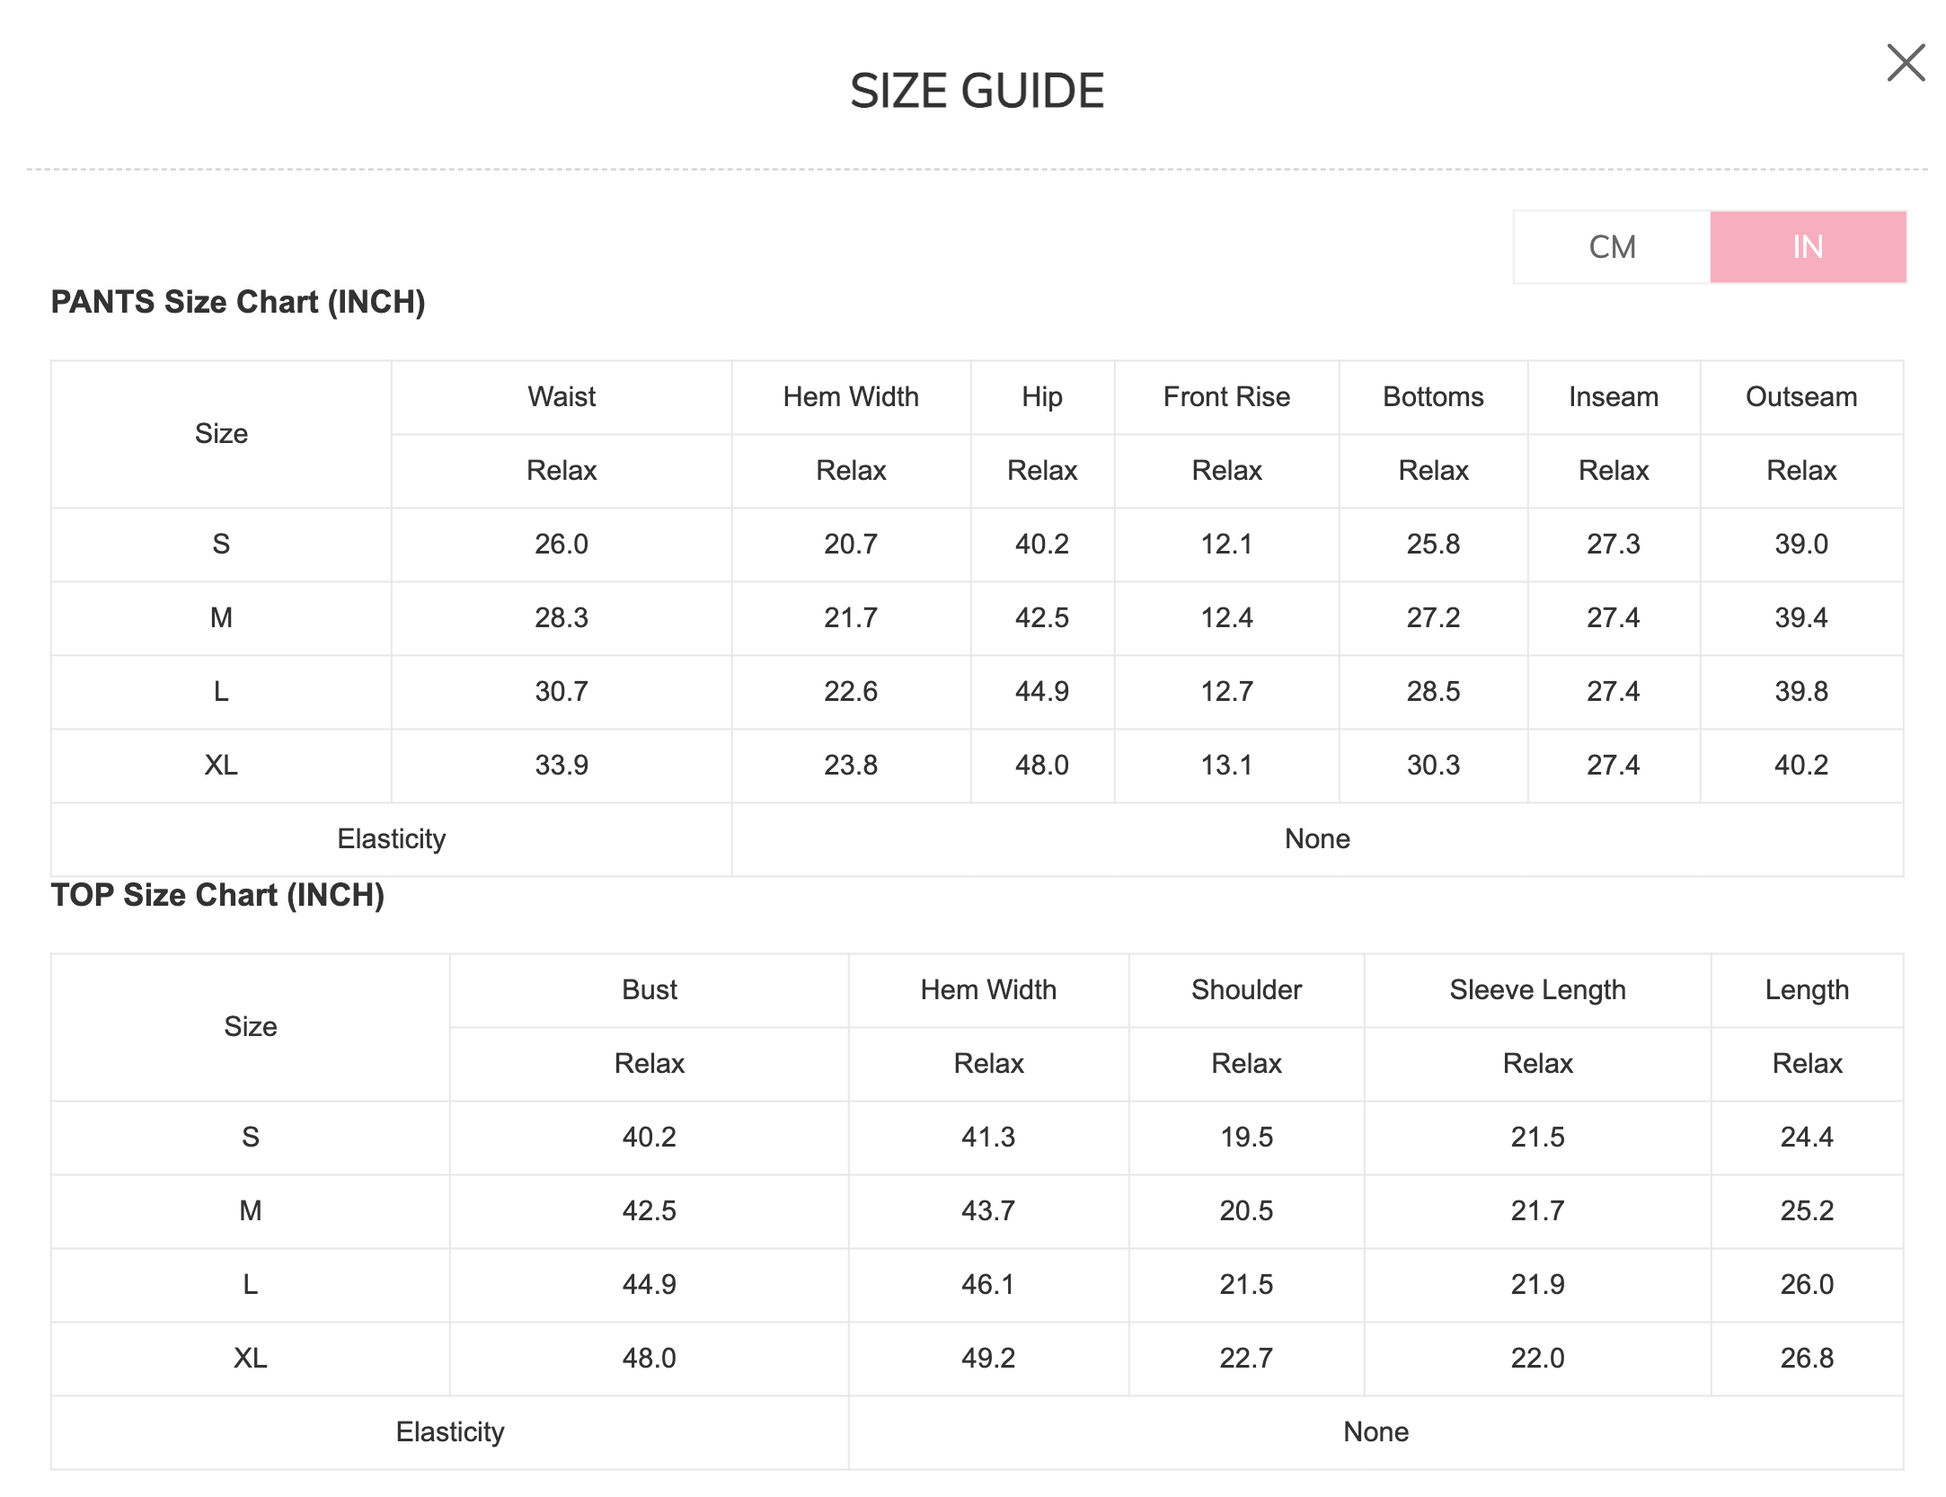Select pants size S waist 26.0
The height and width of the screenshot is (1497, 1946).
click(x=561, y=544)
